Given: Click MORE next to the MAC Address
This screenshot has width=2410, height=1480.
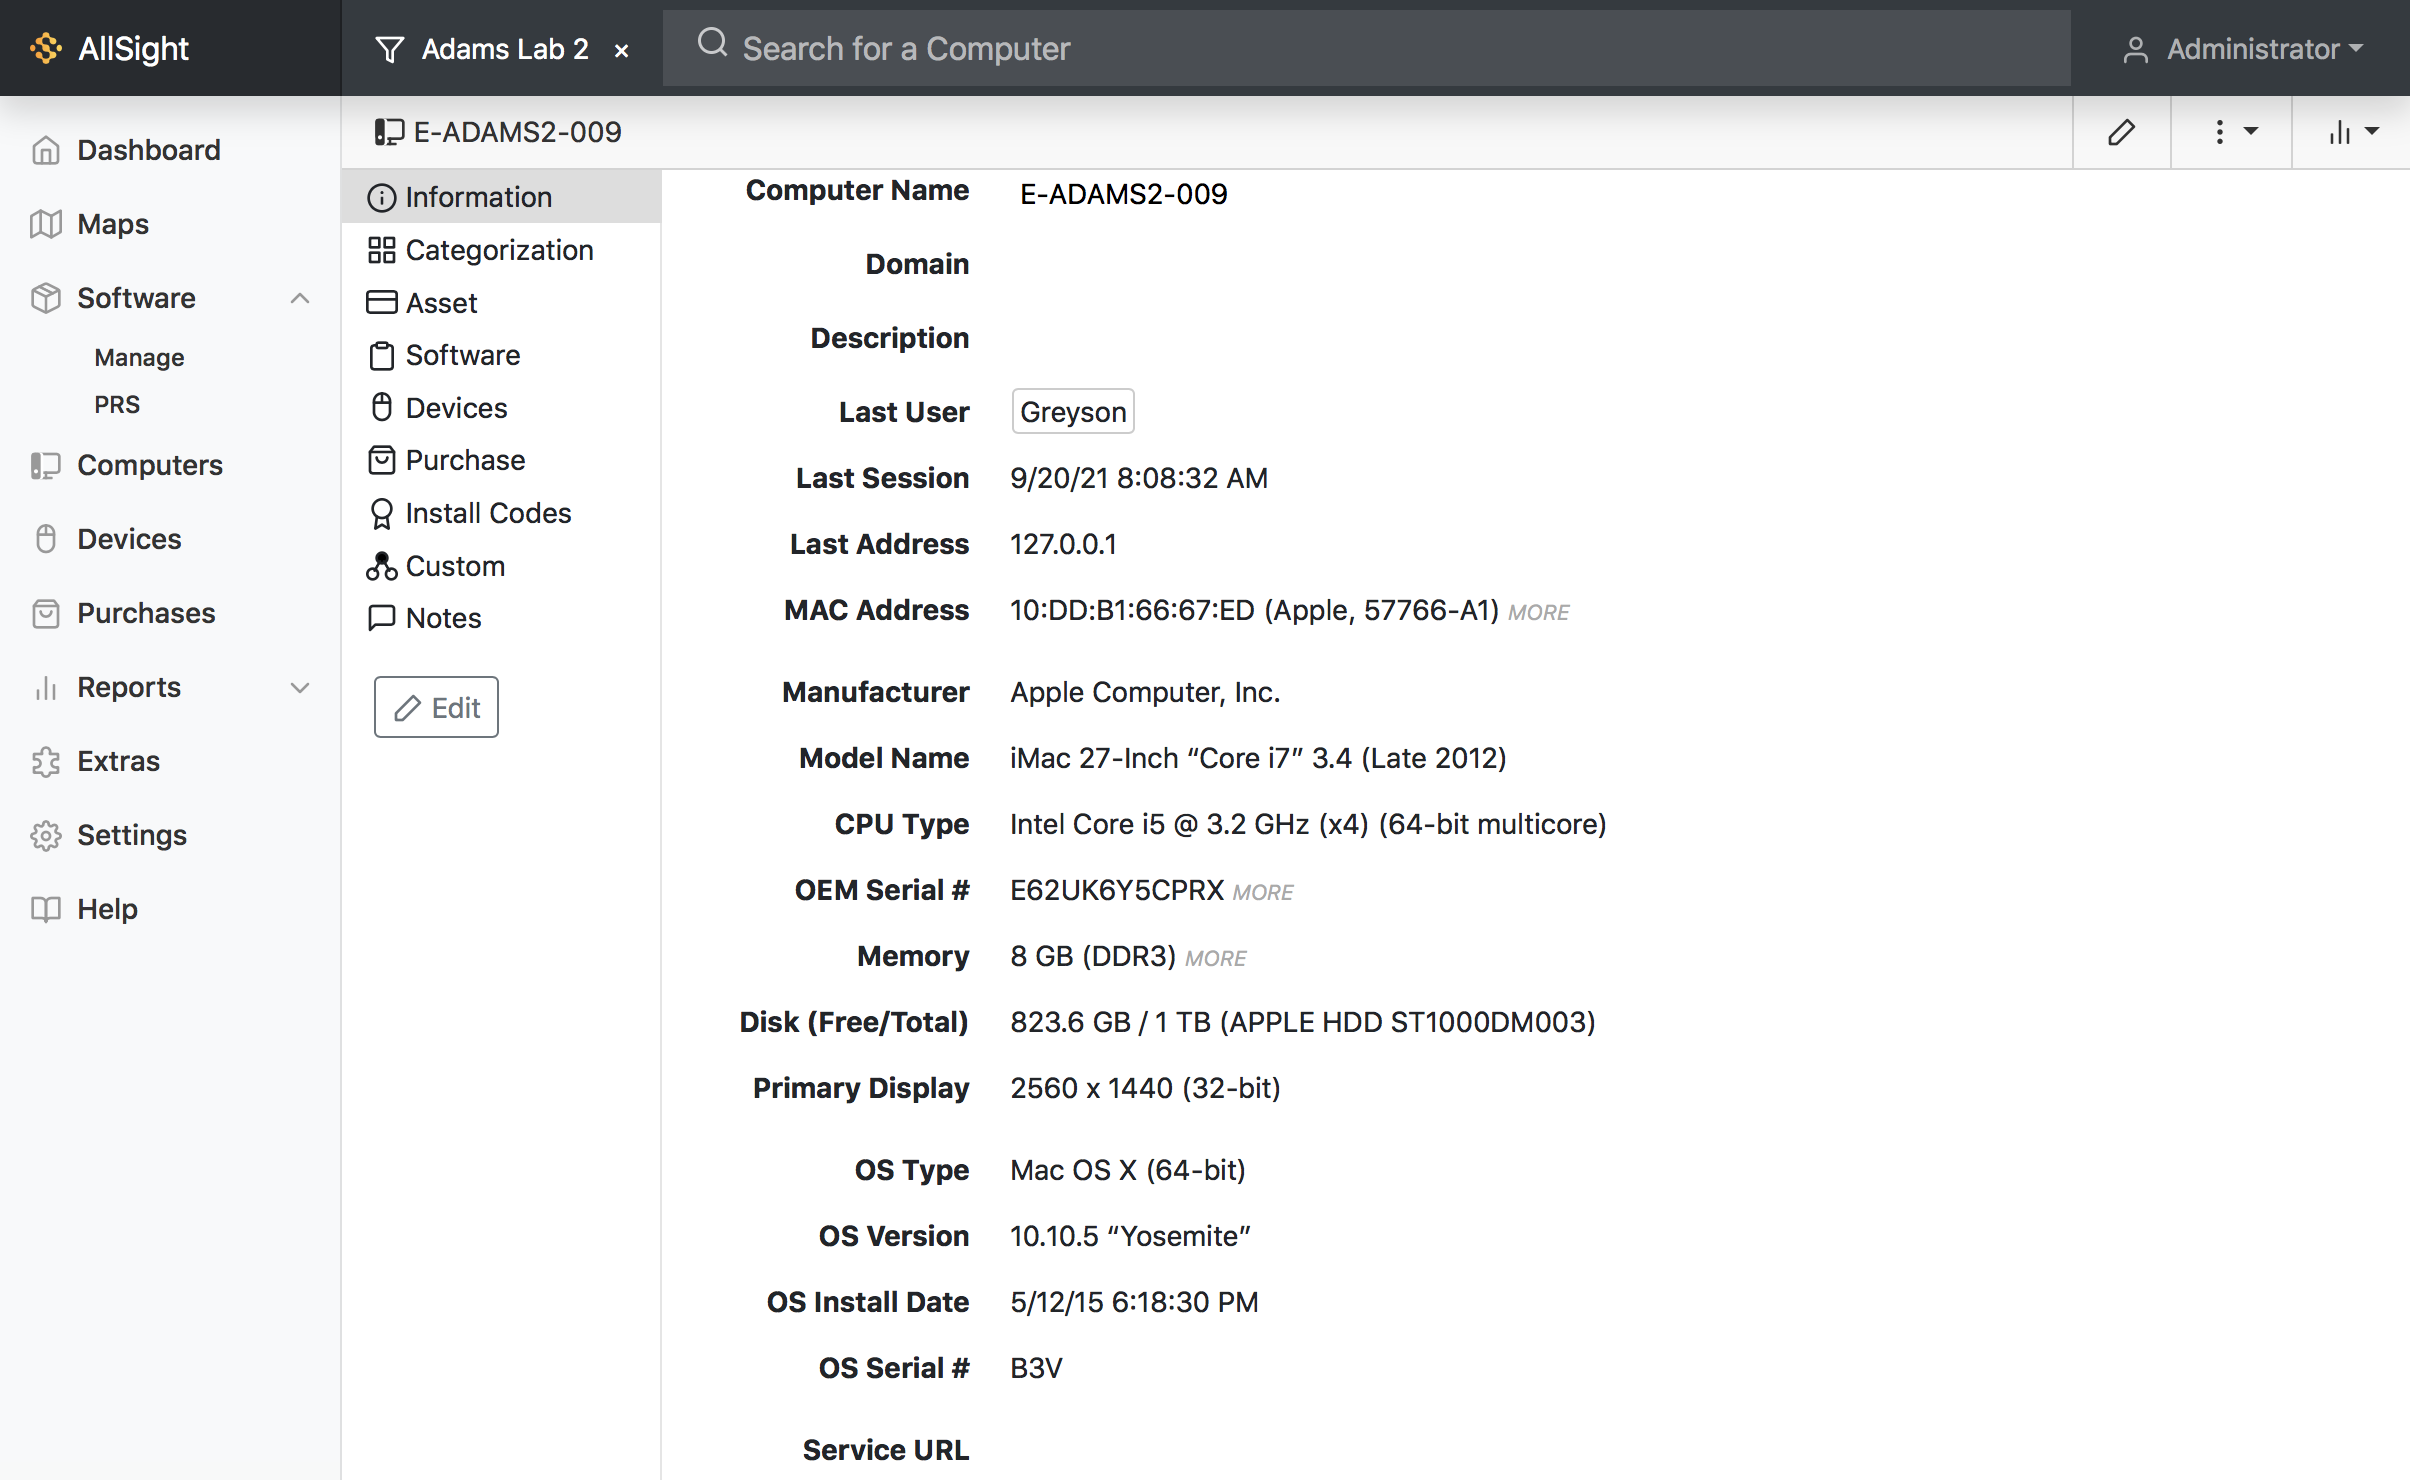Looking at the screenshot, I should 1537,611.
